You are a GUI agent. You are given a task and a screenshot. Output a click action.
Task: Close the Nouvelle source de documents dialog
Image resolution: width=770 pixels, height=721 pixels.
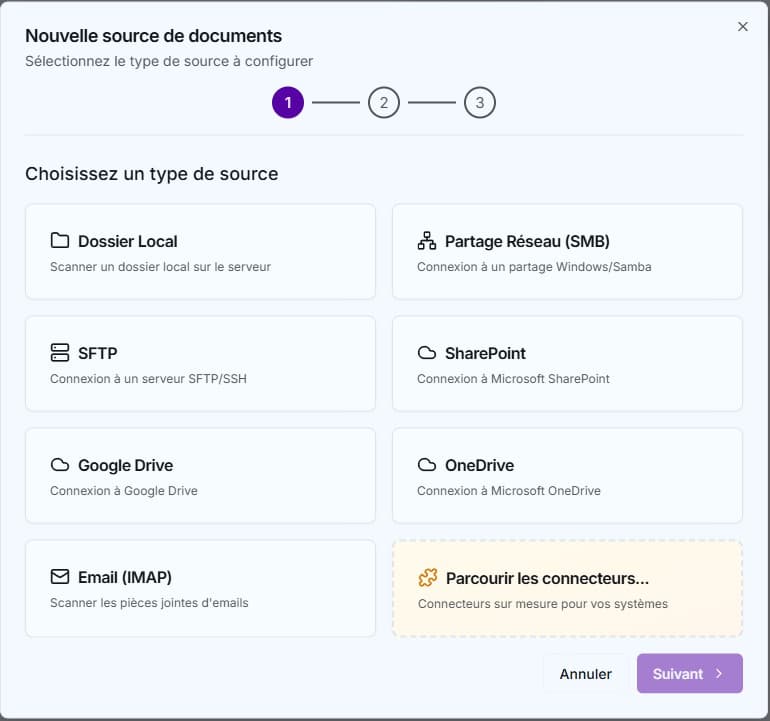743,27
